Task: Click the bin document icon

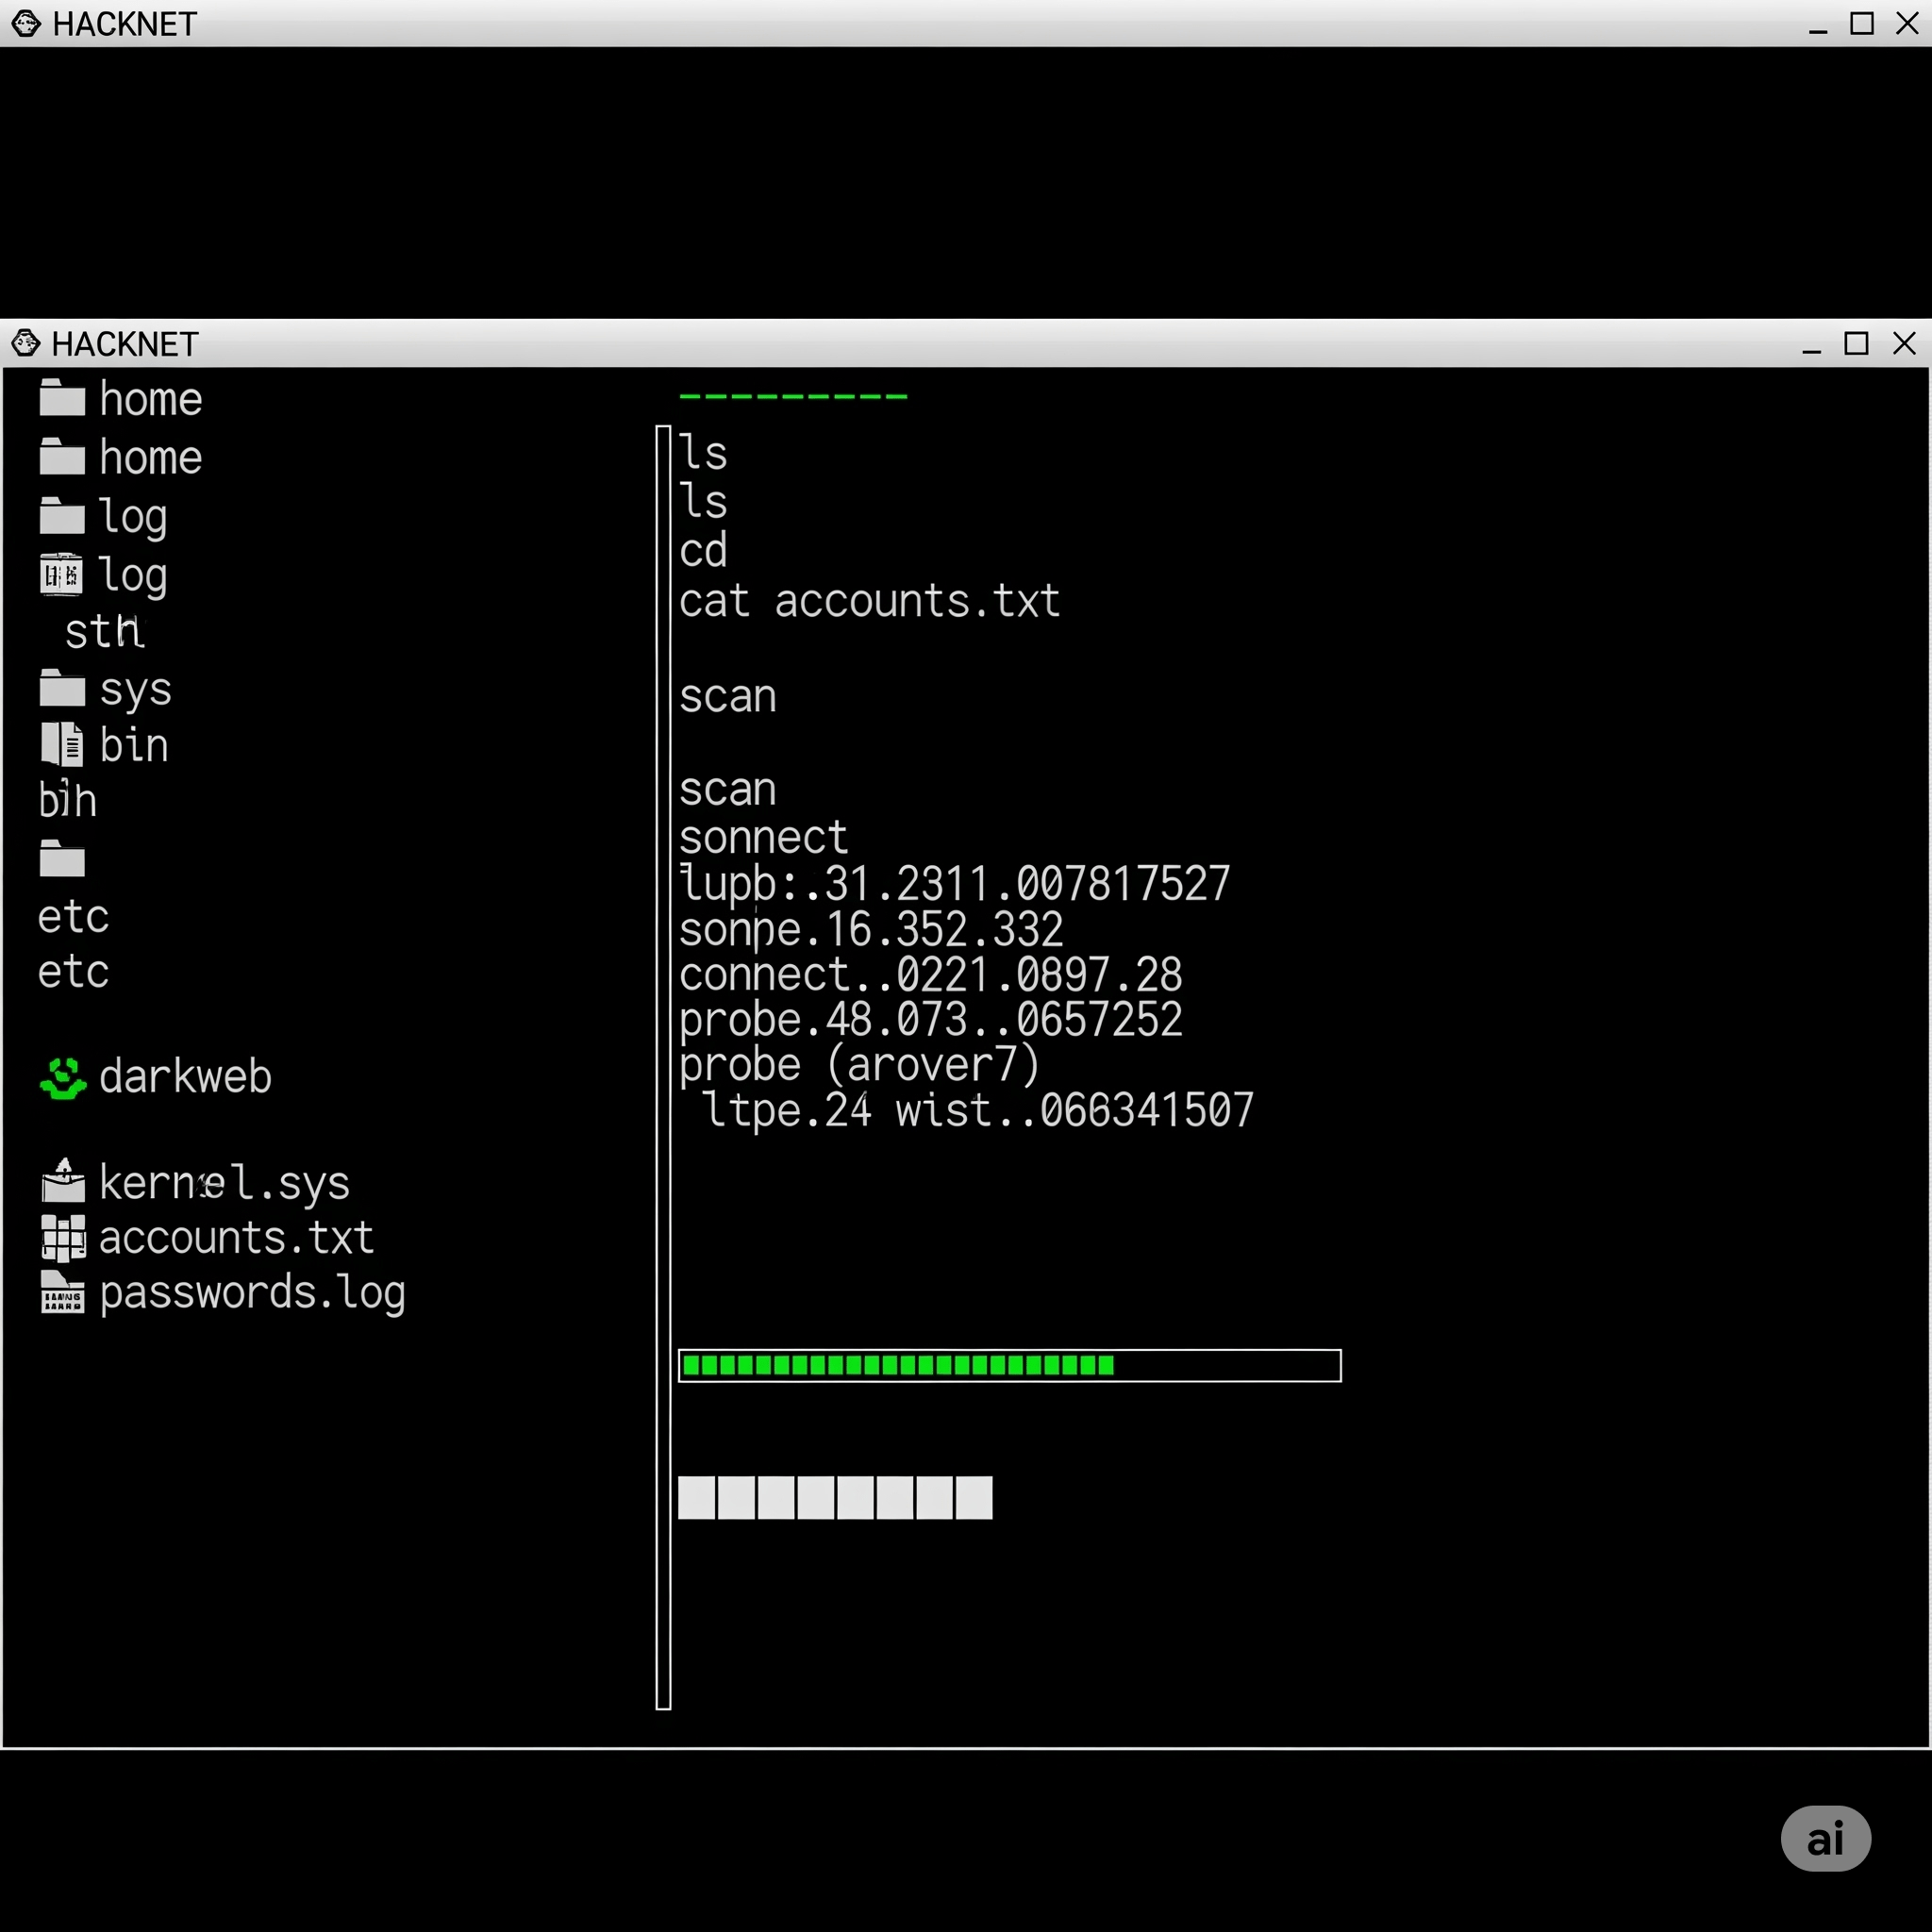Action: pyautogui.click(x=62, y=744)
